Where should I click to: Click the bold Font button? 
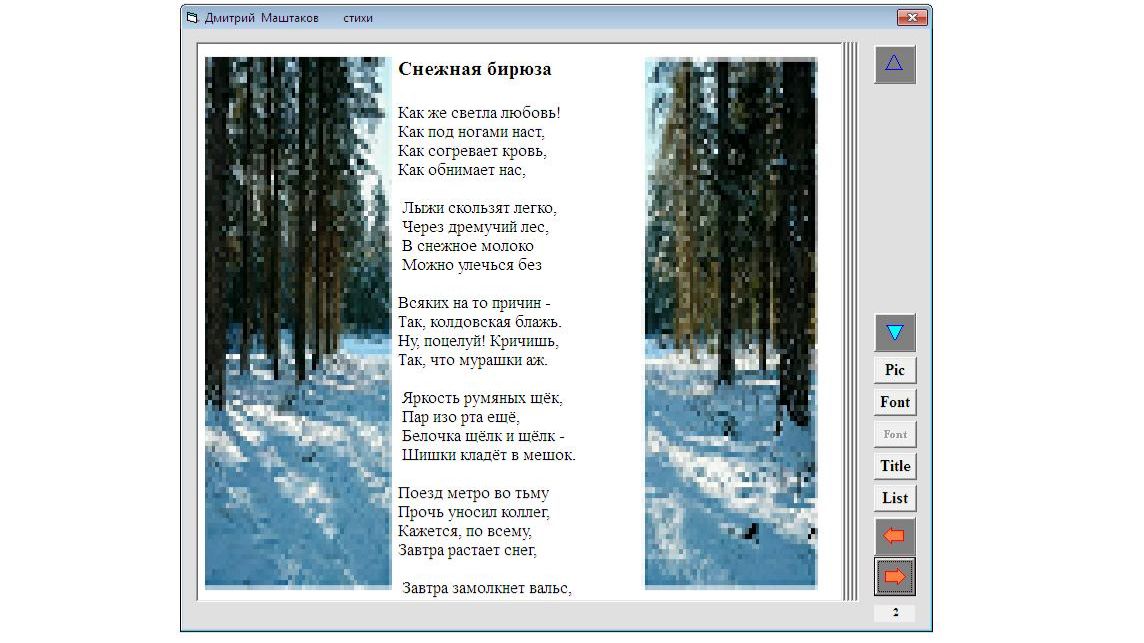click(x=894, y=402)
